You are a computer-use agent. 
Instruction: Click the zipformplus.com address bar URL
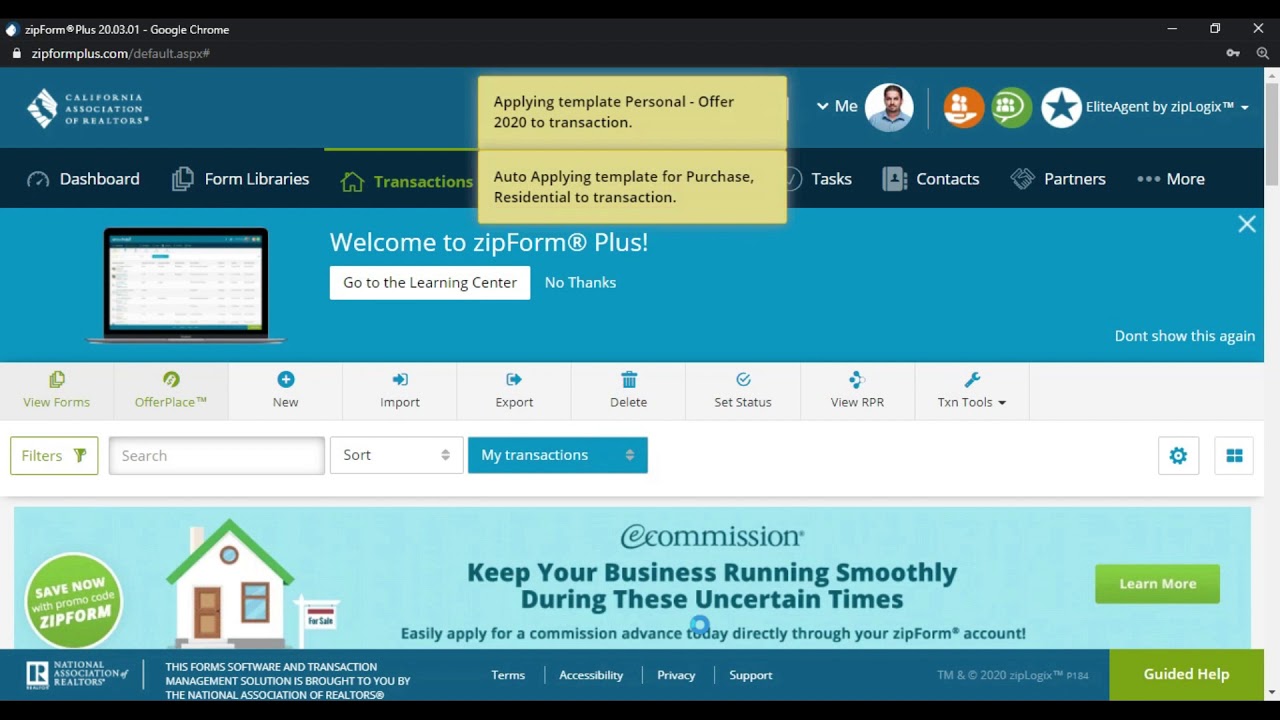[120, 53]
